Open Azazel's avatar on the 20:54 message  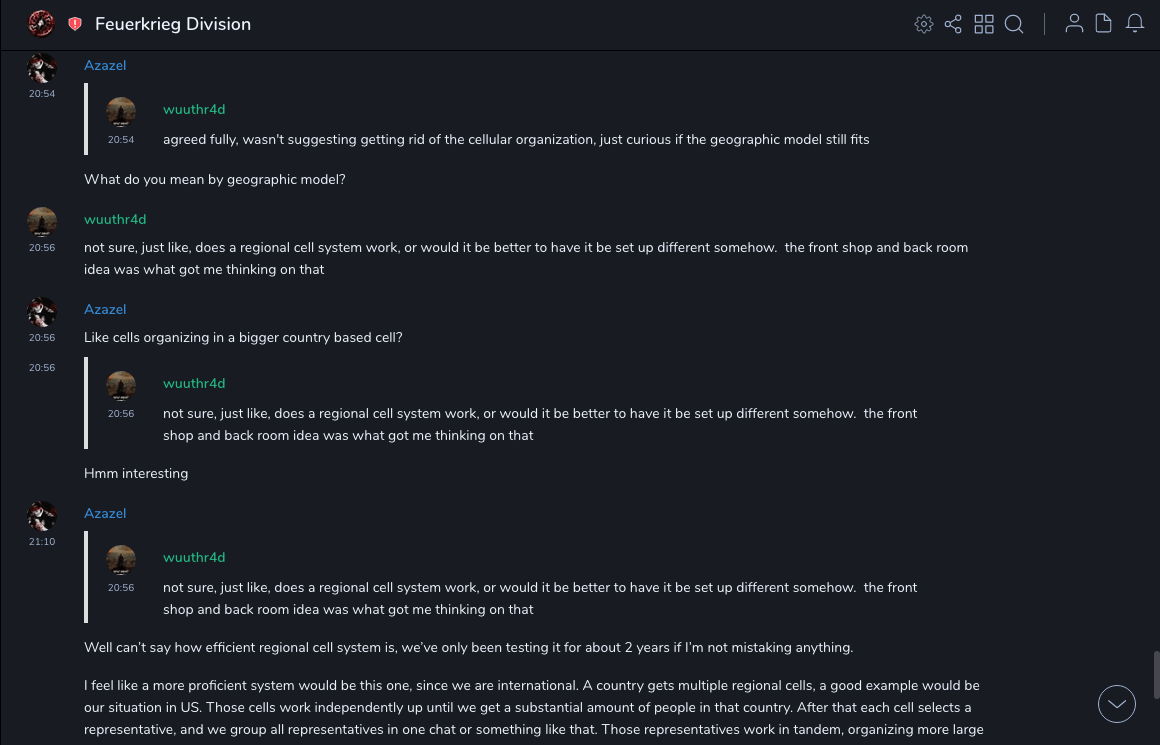point(42,69)
